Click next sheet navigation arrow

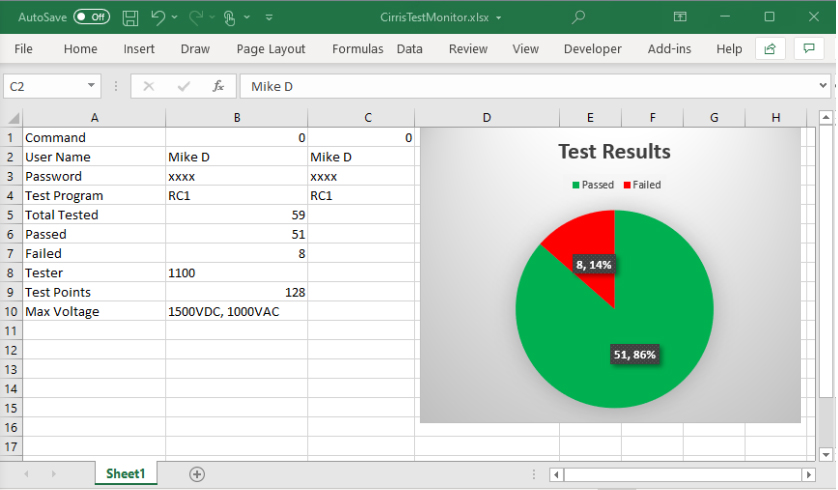tap(53, 473)
